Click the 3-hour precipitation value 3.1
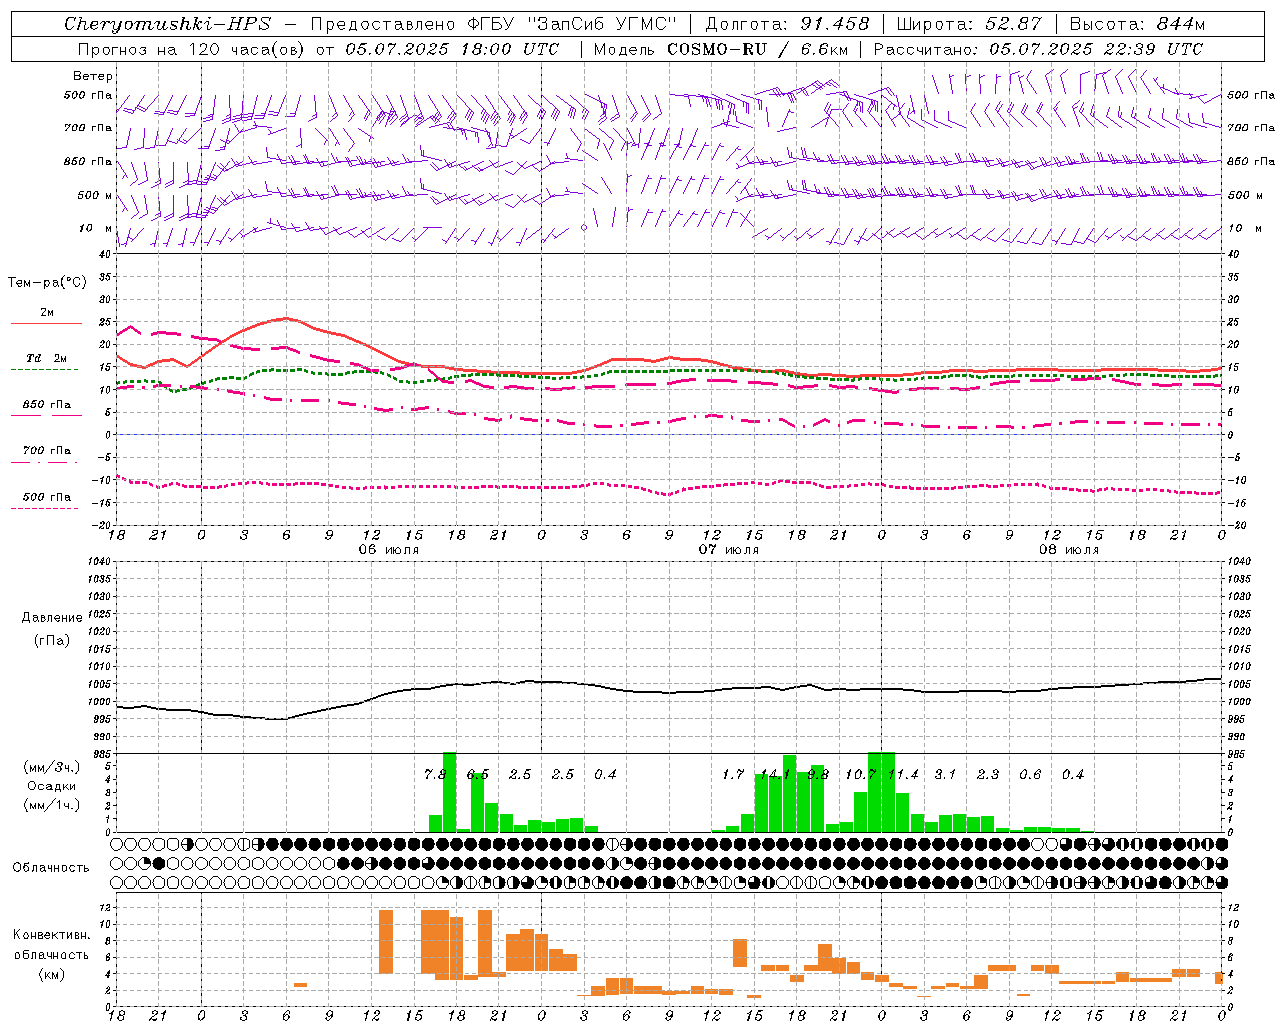 [x=945, y=775]
